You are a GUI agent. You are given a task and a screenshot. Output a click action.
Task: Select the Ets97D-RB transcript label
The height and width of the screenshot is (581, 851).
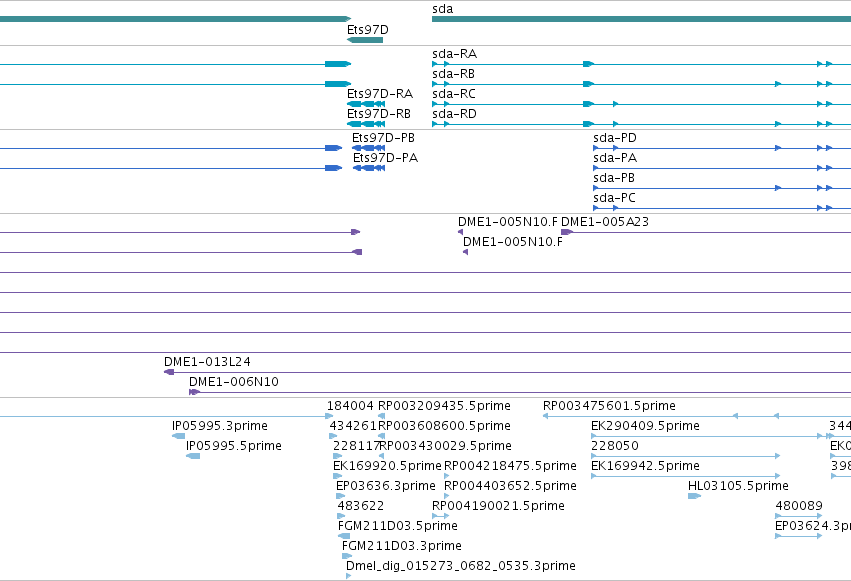point(379,114)
